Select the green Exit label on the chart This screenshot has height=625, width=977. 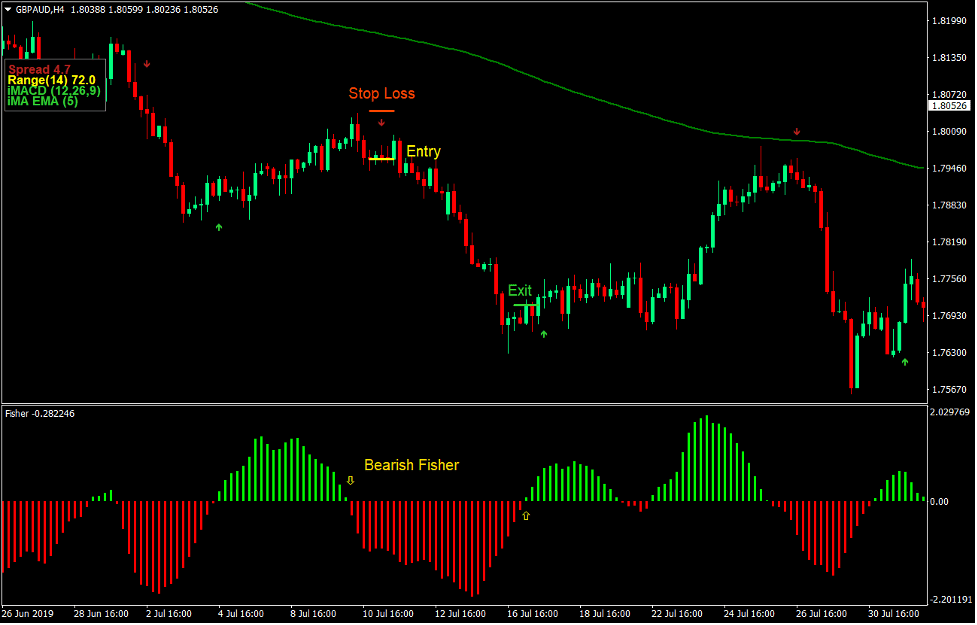[522, 291]
